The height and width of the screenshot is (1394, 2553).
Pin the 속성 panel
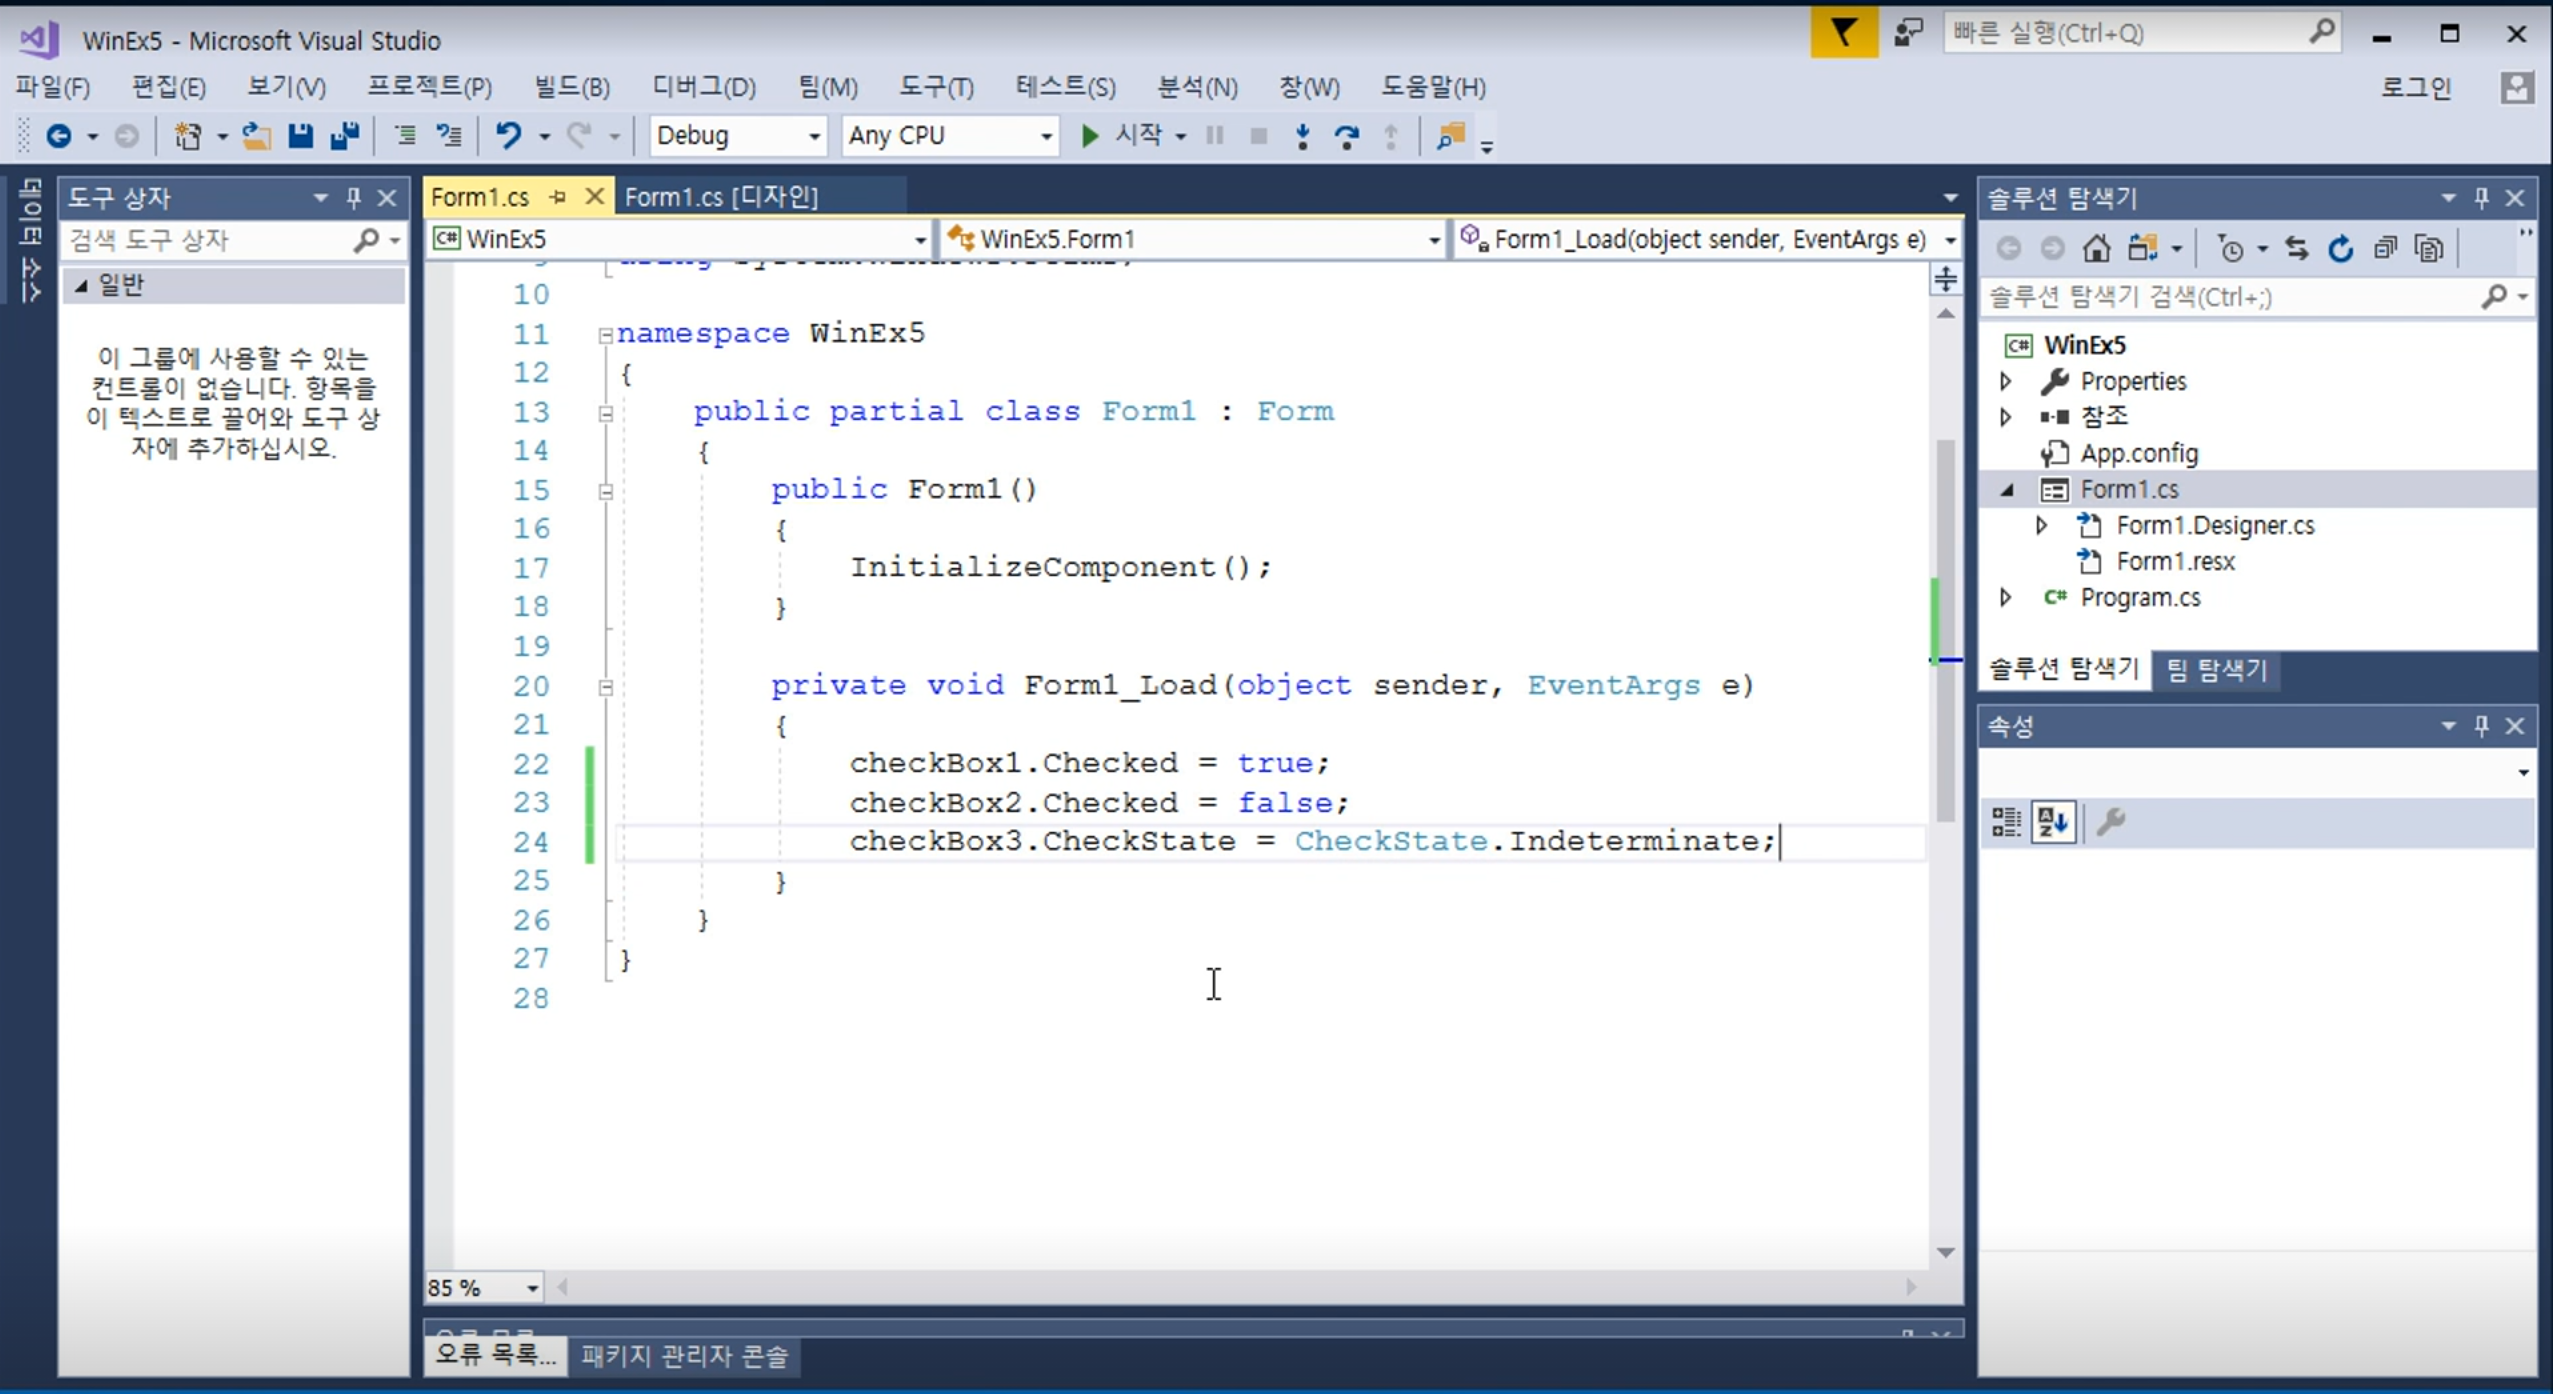click(x=2481, y=726)
